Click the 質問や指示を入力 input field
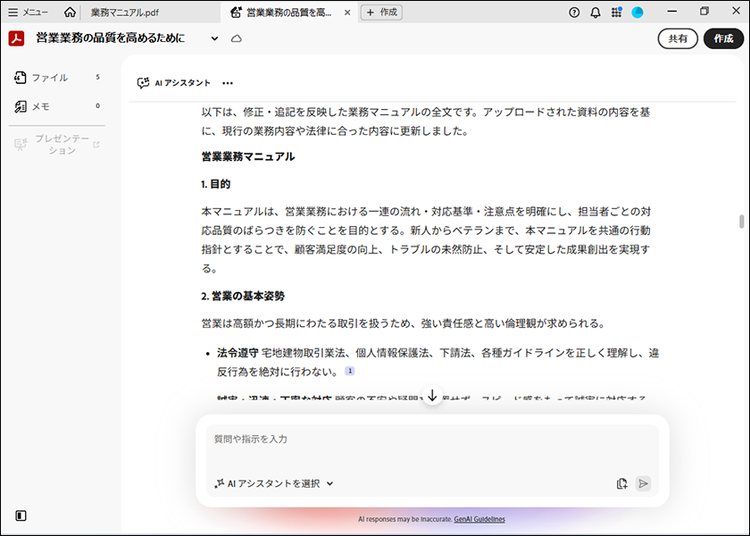This screenshot has width=750, height=536. click(x=432, y=440)
